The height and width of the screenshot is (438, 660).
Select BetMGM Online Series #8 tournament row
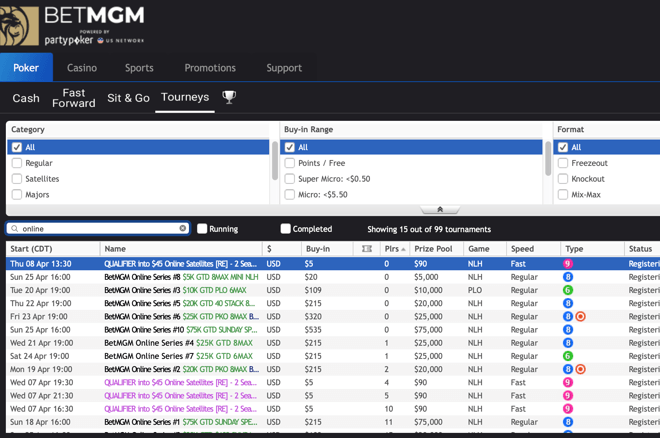333,277
